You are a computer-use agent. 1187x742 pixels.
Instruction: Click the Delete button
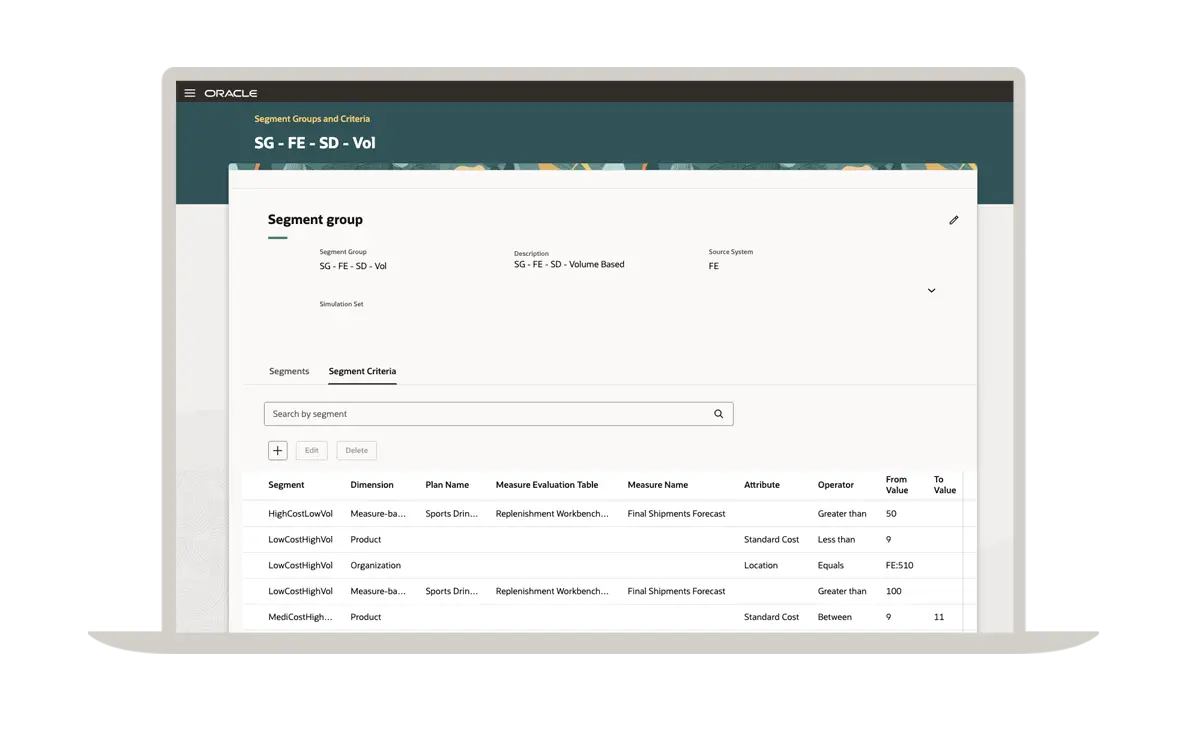coord(356,451)
